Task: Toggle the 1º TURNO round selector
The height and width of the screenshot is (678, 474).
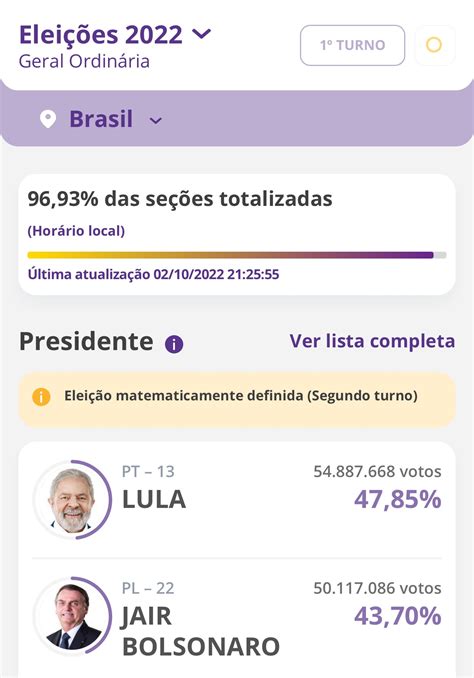Action: pyautogui.click(x=352, y=45)
